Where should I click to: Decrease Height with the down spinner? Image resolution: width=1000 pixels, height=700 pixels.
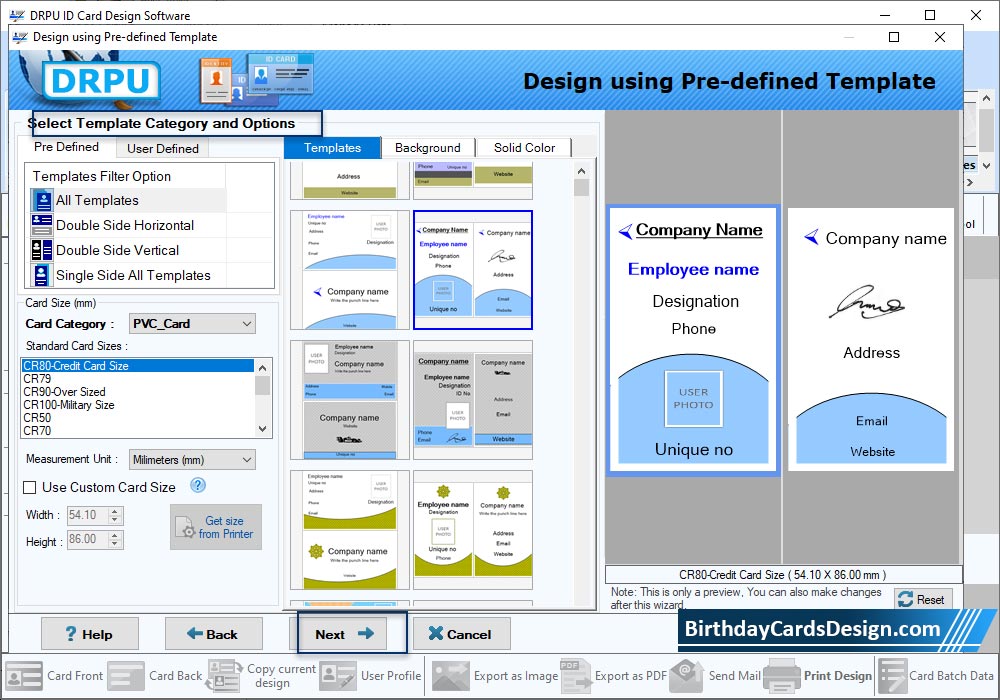pos(115,544)
